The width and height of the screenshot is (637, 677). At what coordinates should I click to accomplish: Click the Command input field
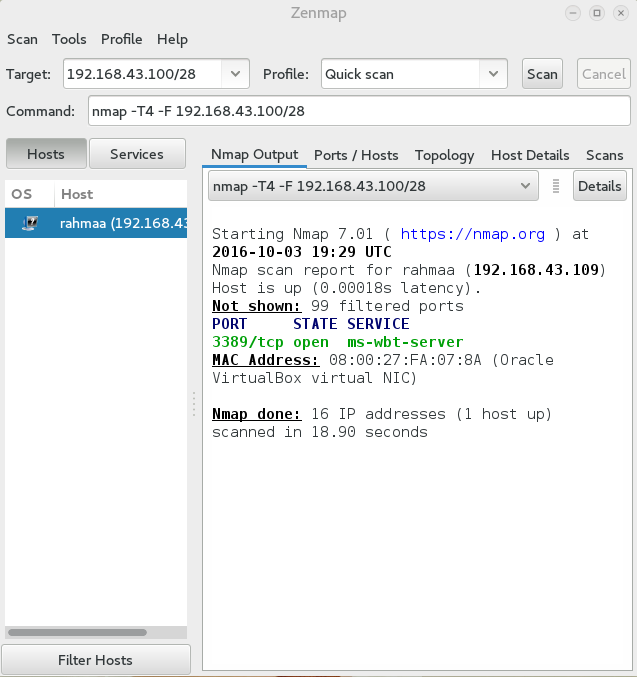pyautogui.click(x=359, y=111)
